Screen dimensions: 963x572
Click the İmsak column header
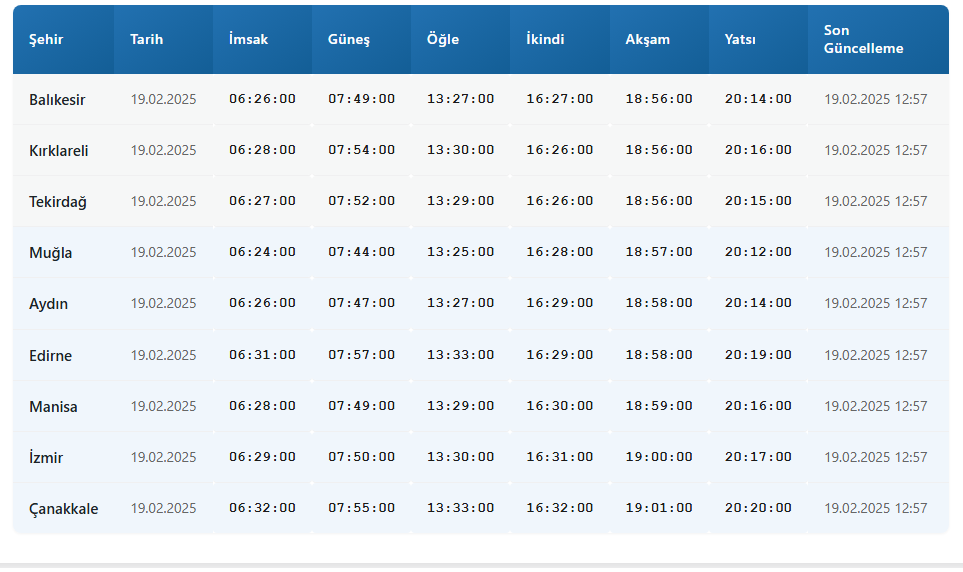pos(248,39)
